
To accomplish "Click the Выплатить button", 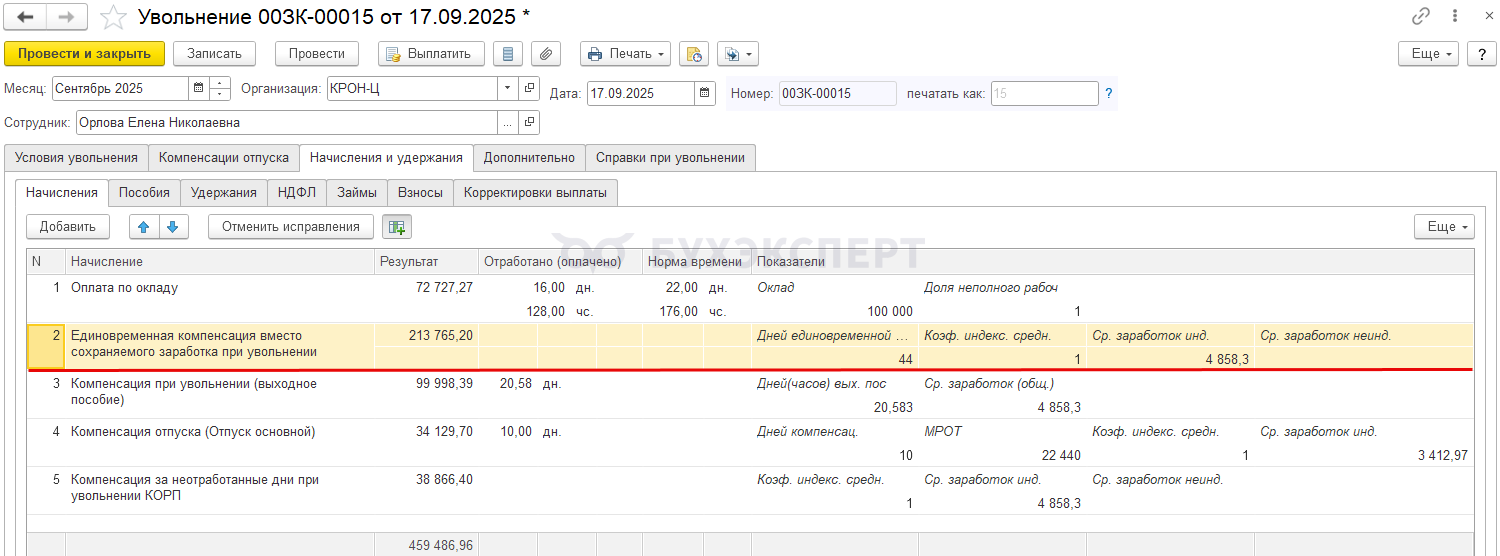I will [x=431, y=53].
